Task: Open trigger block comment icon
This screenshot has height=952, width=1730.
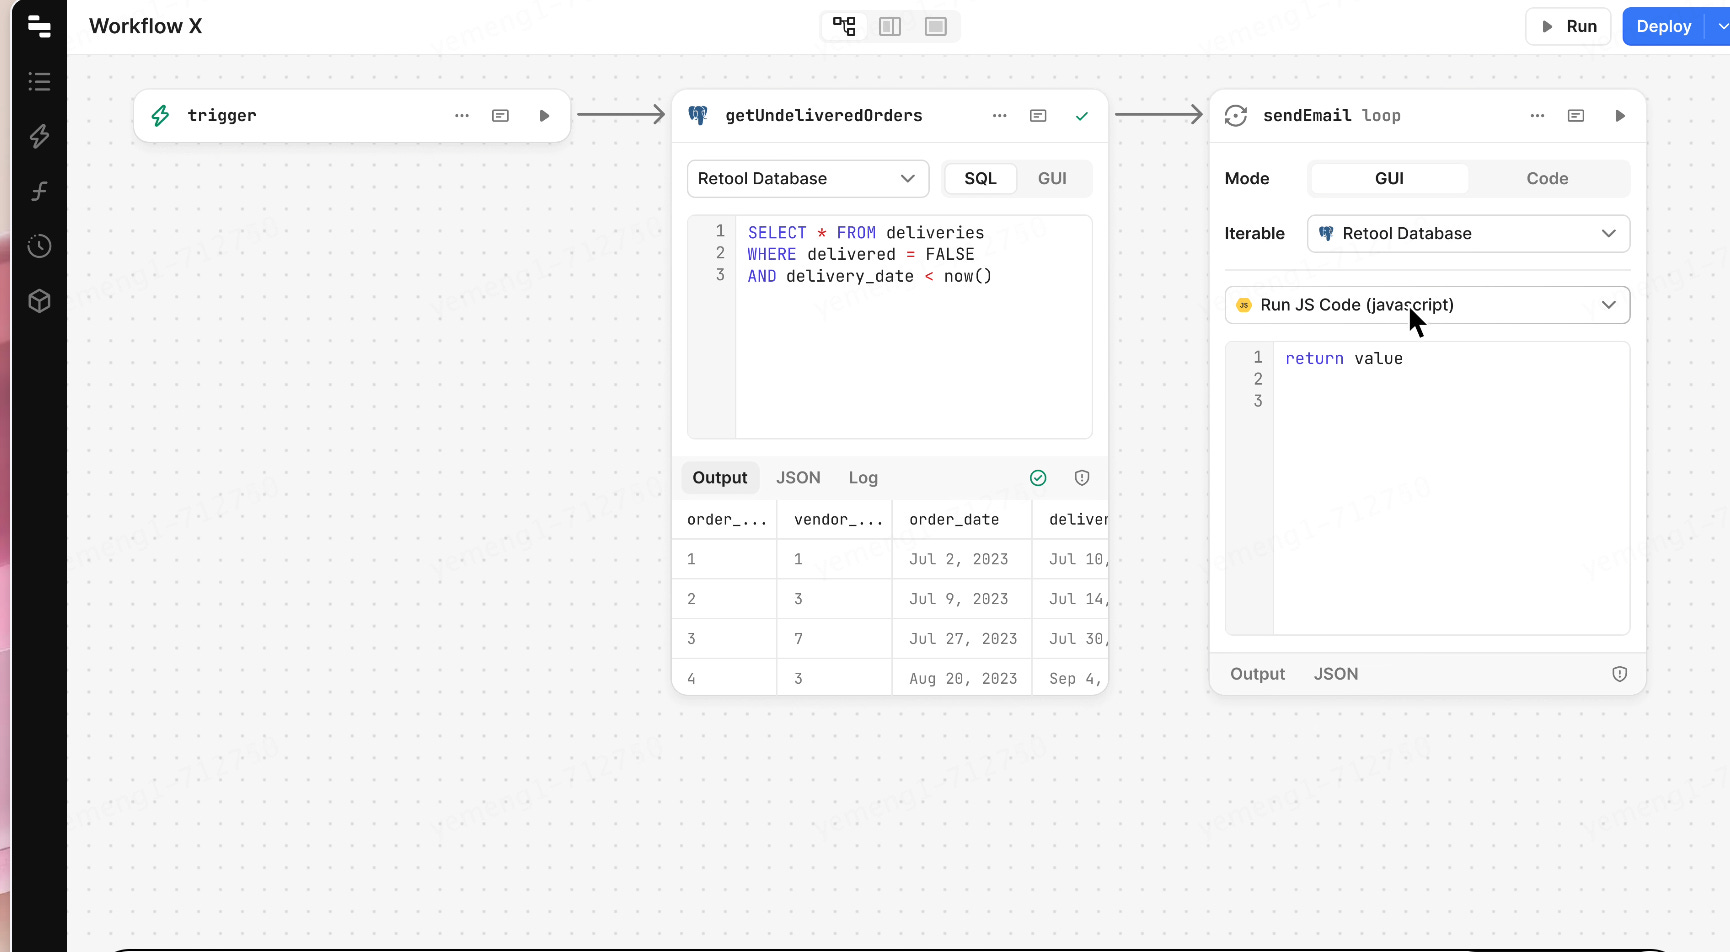Action: 501,116
